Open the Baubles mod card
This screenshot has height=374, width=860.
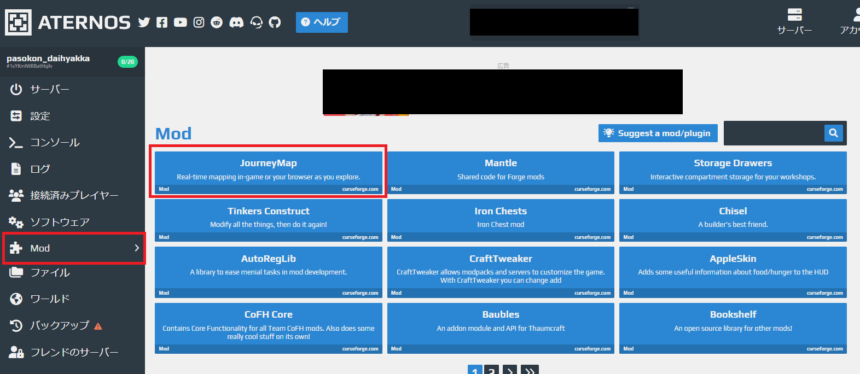501,328
